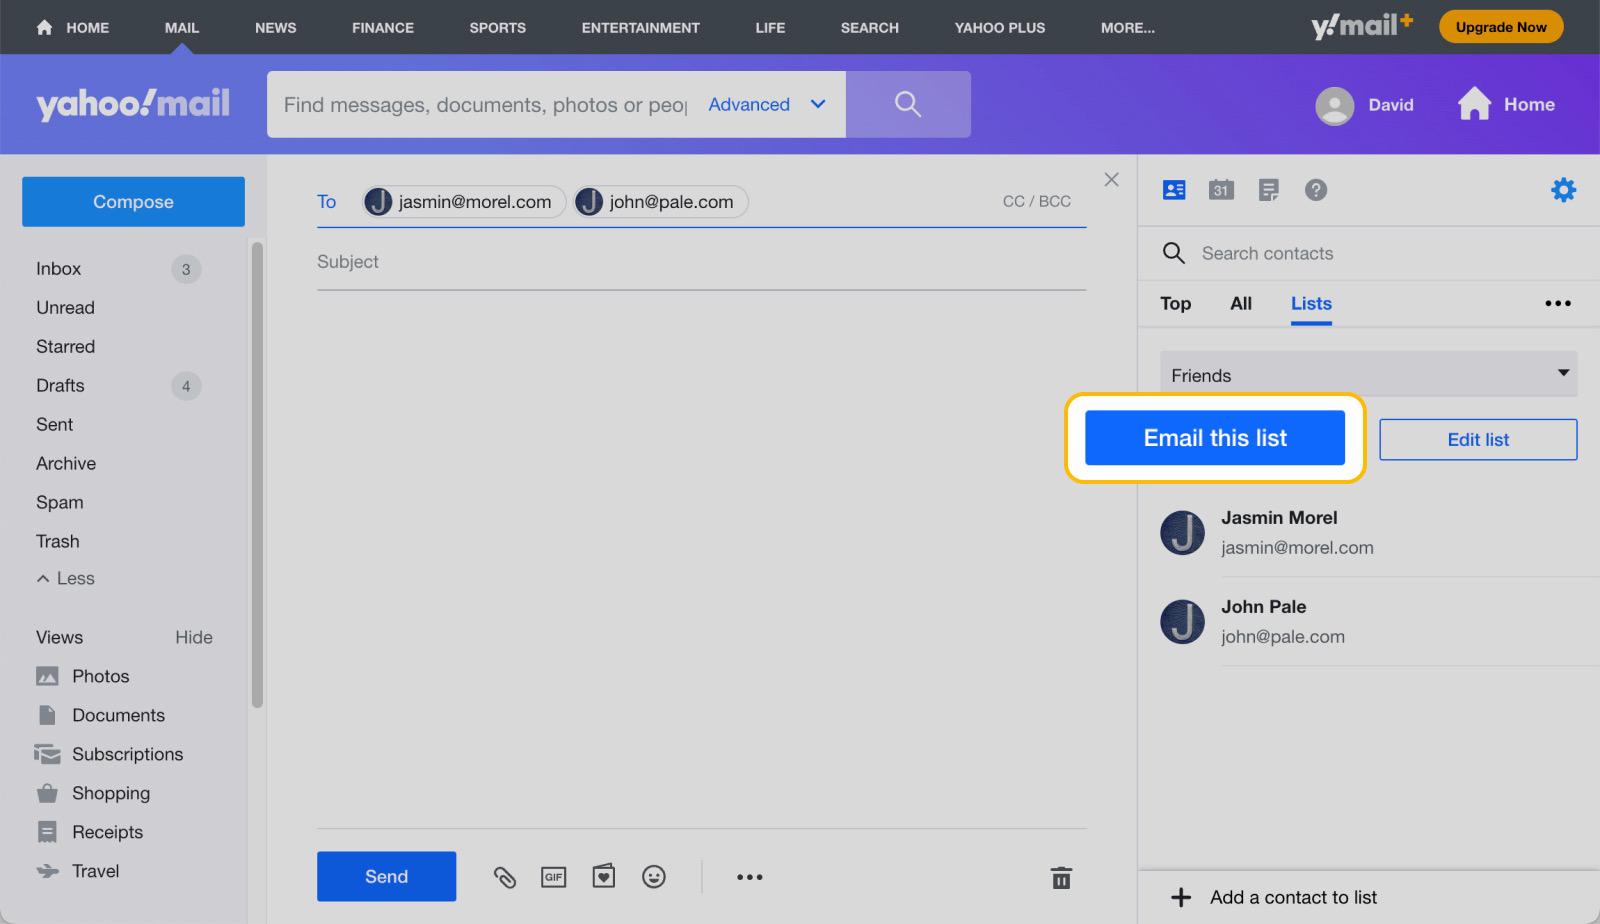1600x924 pixels.
Task: Click the attach file paperclip icon
Action: point(504,877)
